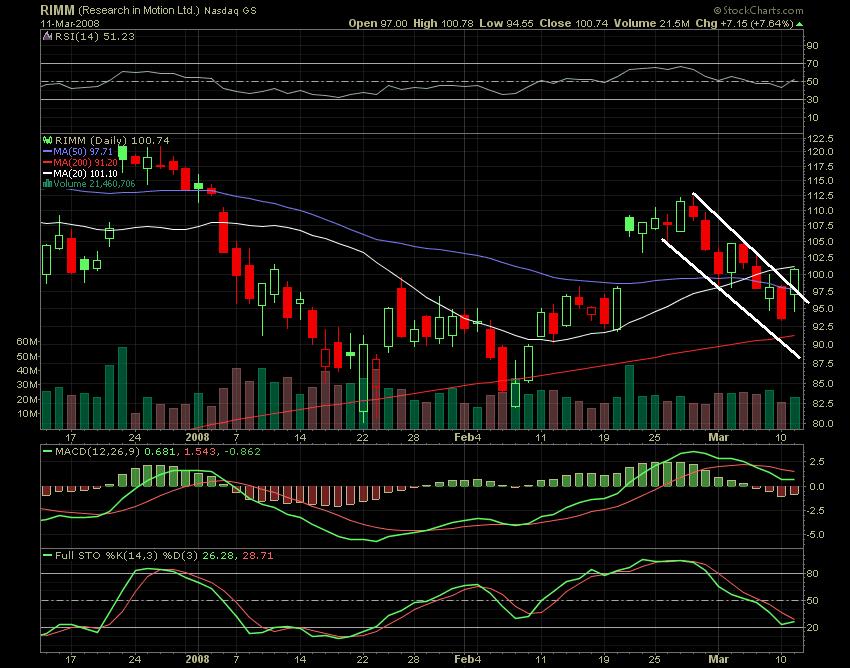The image size is (850, 668).
Task: Click the RSI(14) legend line icon
Action: coord(47,36)
